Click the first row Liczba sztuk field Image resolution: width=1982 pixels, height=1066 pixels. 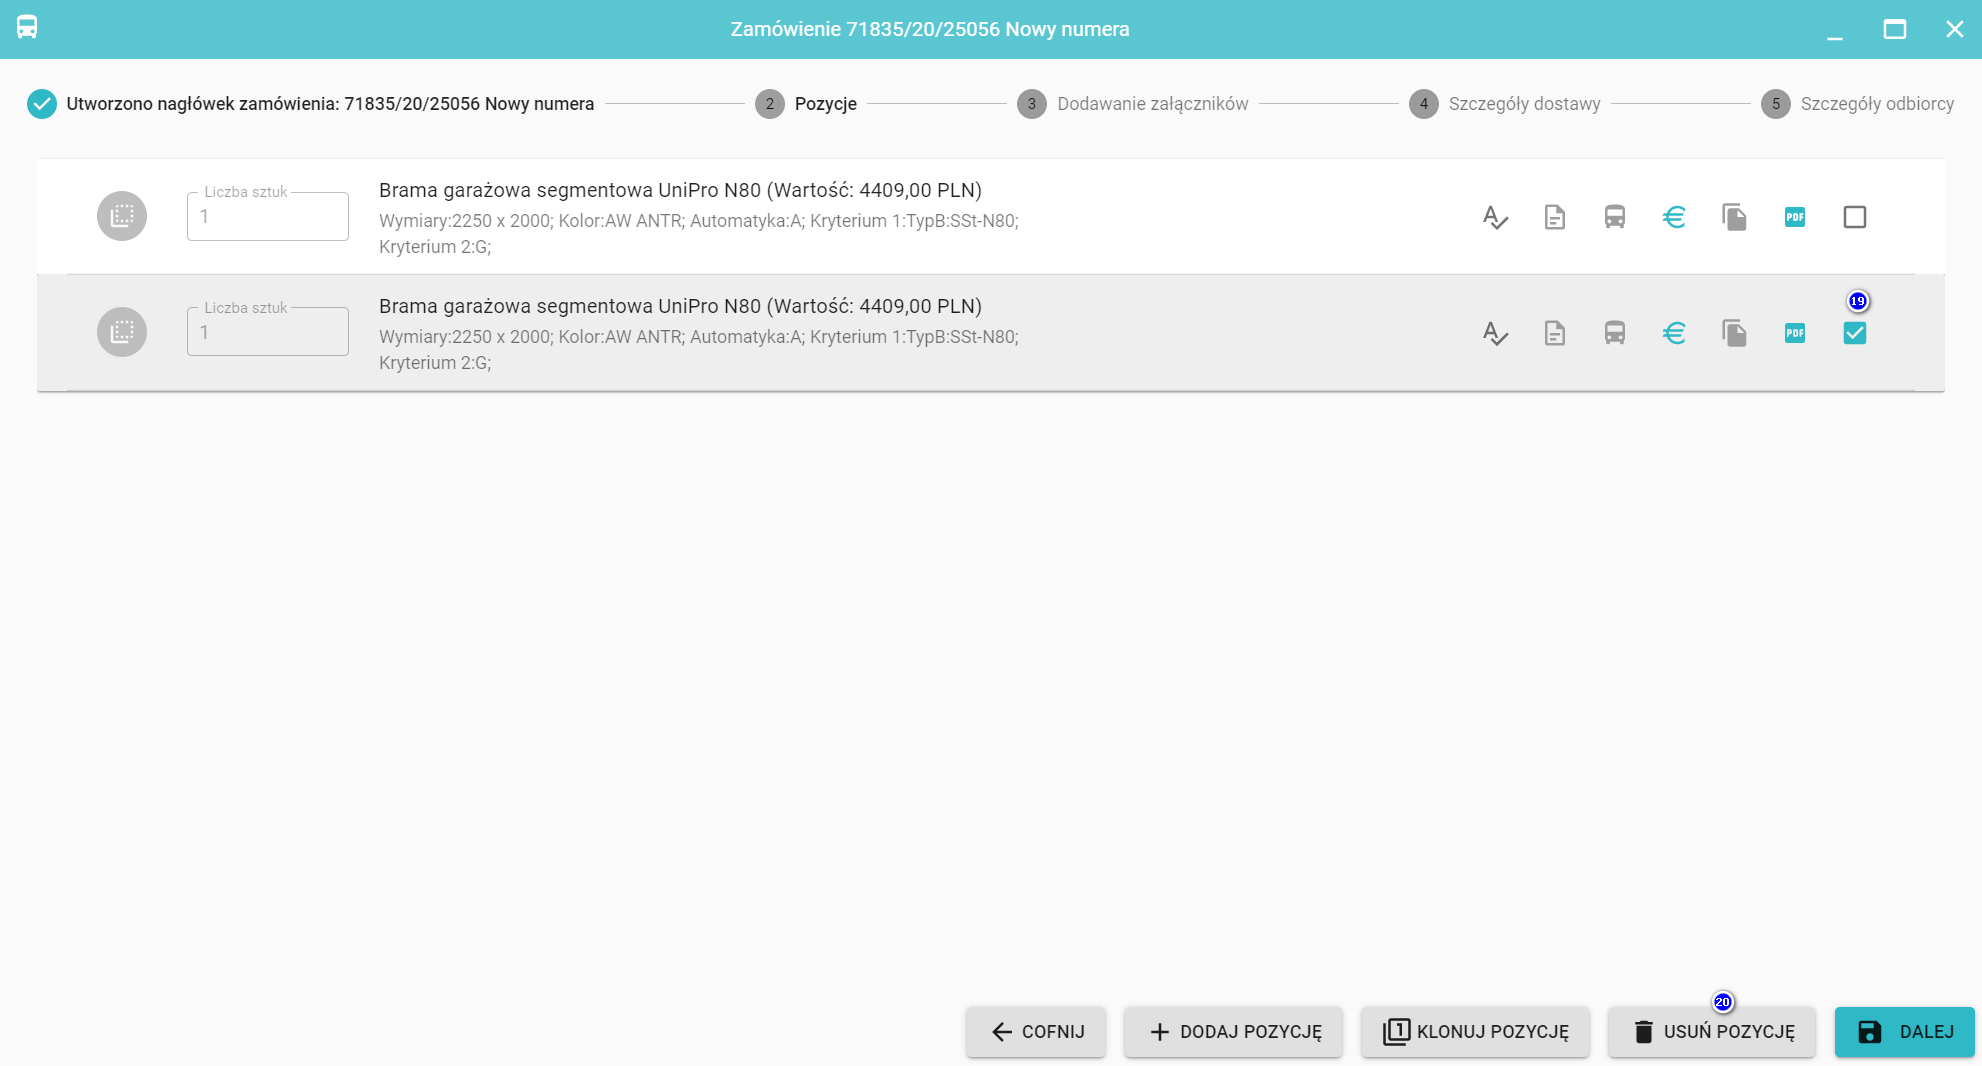268,217
